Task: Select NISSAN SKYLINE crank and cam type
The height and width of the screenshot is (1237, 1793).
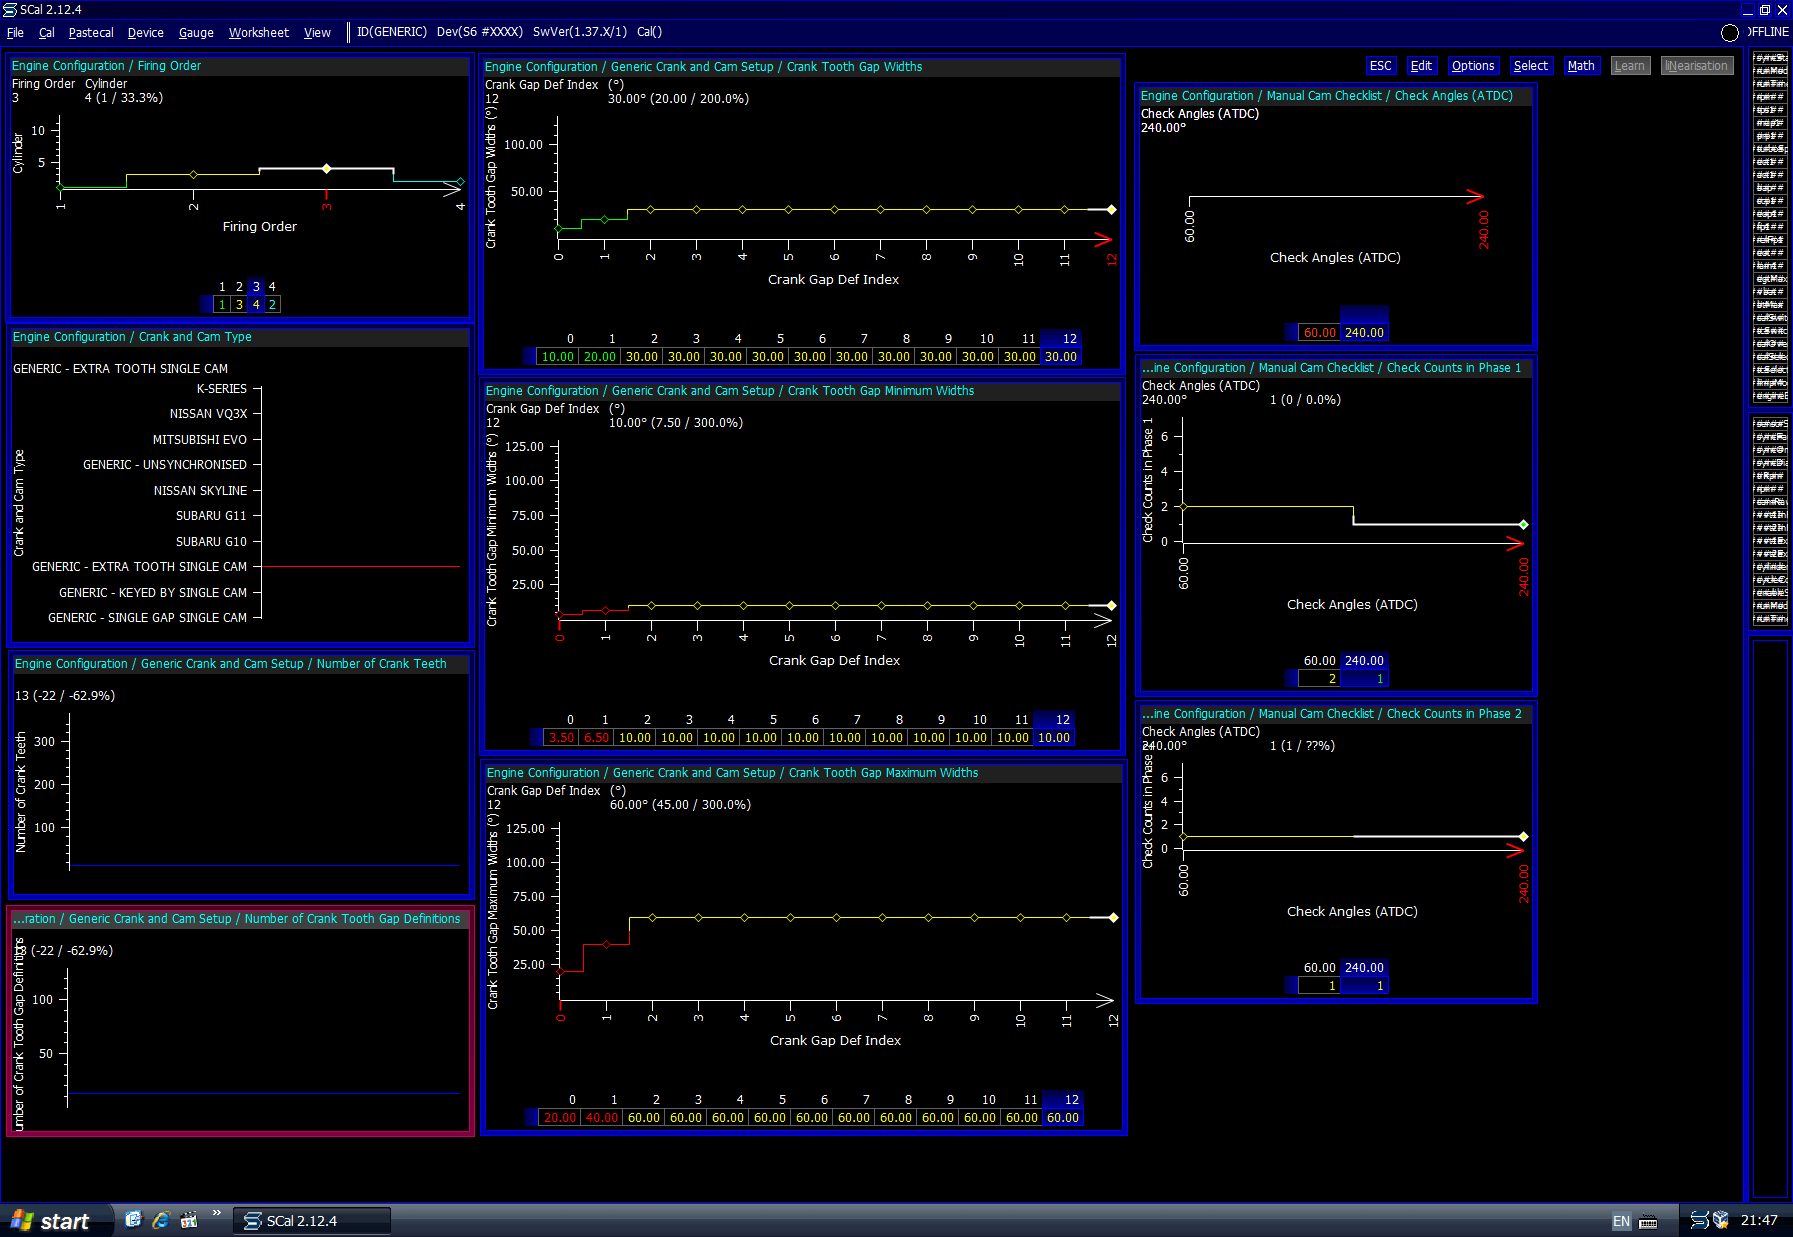Action: coord(200,490)
